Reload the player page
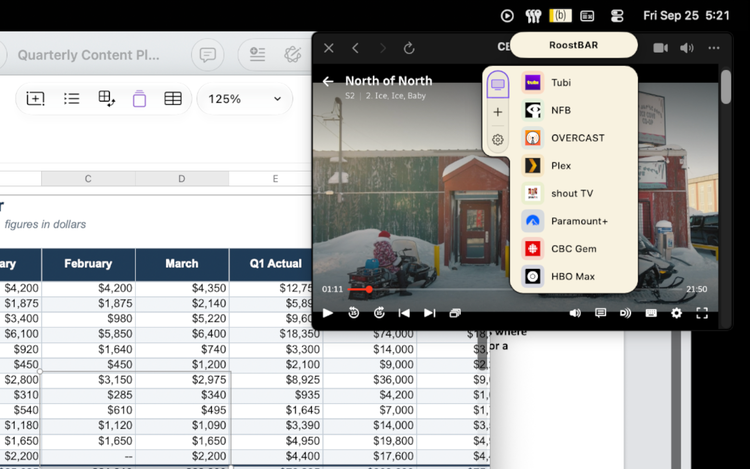Image resolution: width=750 pixels, height=469 pixels. tap(409, 48)
